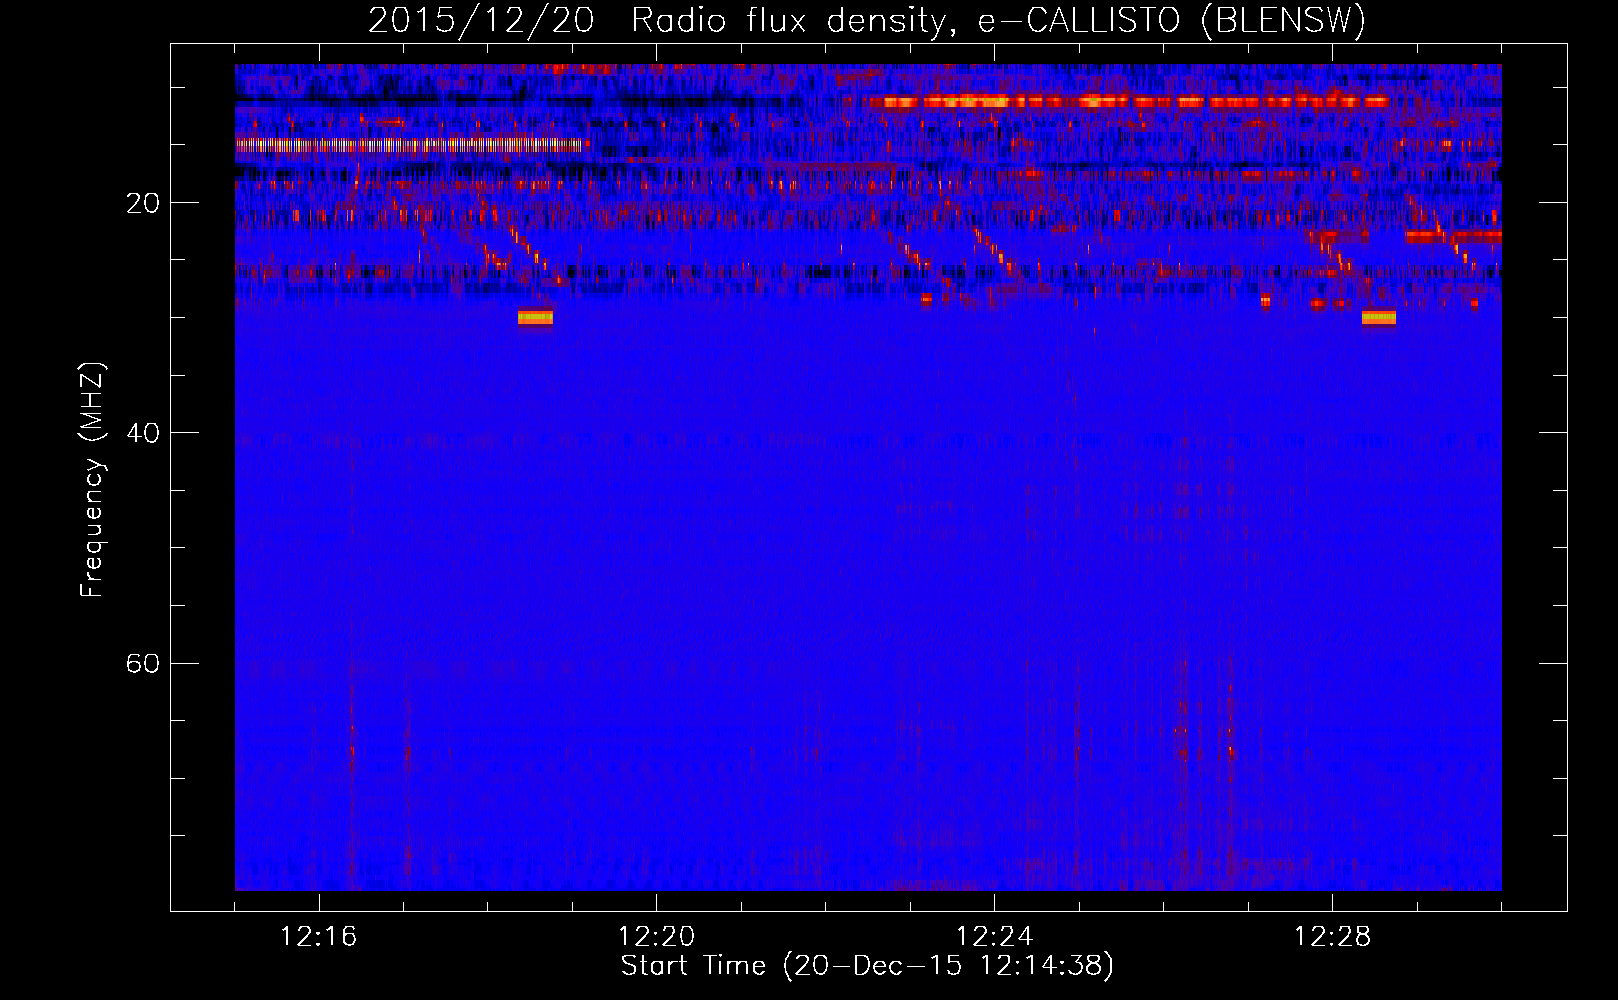This screenshot has width=1618, height=1000.
Task: Click the 12:28 time tick label
Action: 1332,937
